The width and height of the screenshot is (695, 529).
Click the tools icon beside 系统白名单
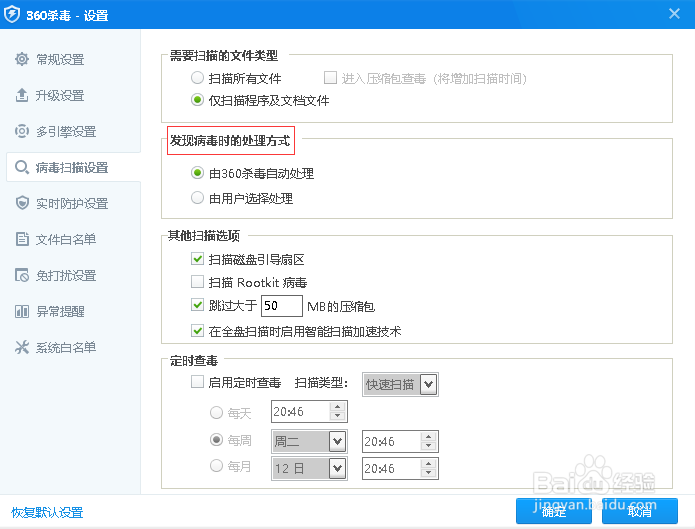point(22,347)
